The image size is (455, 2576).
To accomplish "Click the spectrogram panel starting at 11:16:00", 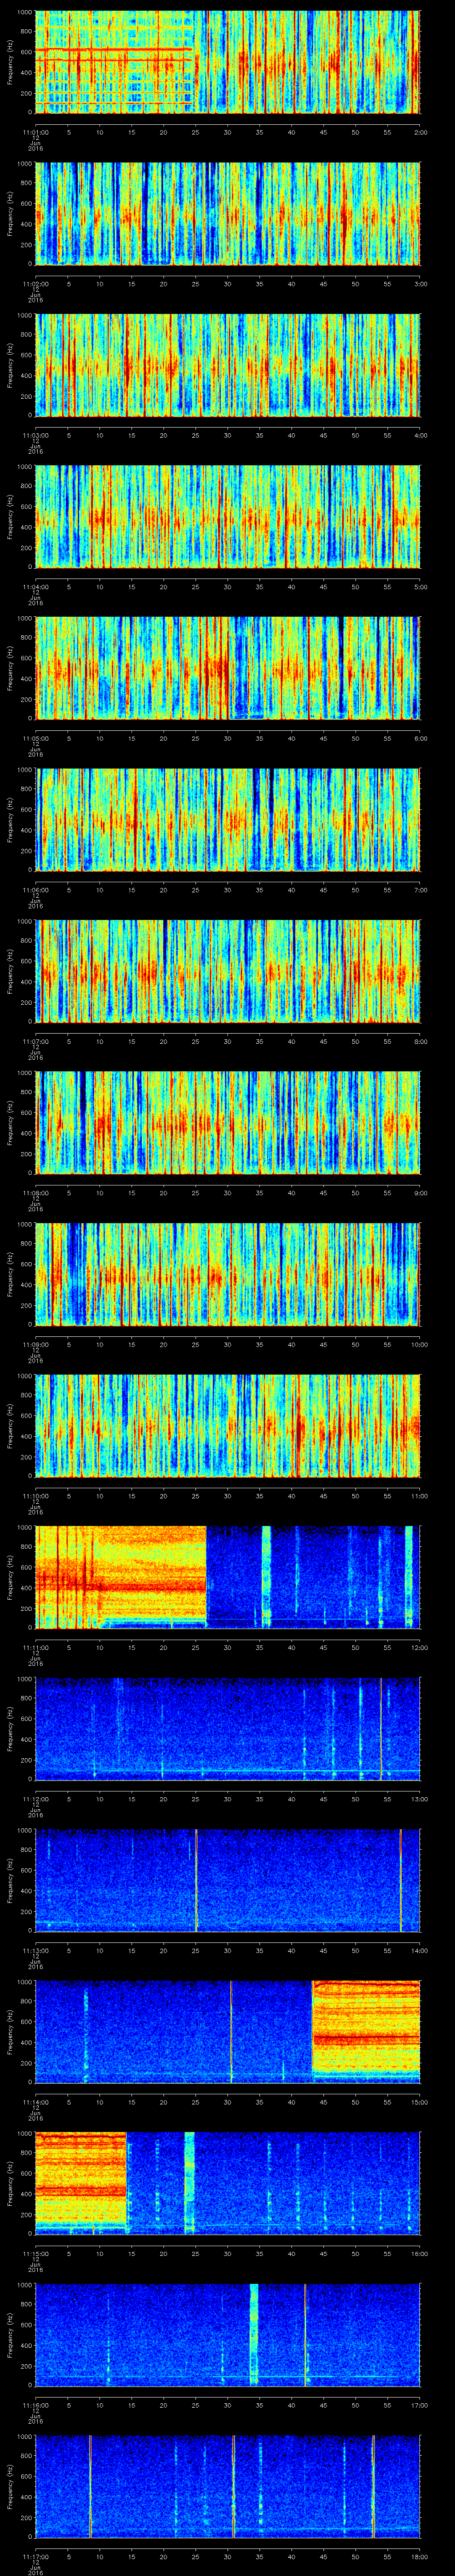I will (x=228, y=2335).
